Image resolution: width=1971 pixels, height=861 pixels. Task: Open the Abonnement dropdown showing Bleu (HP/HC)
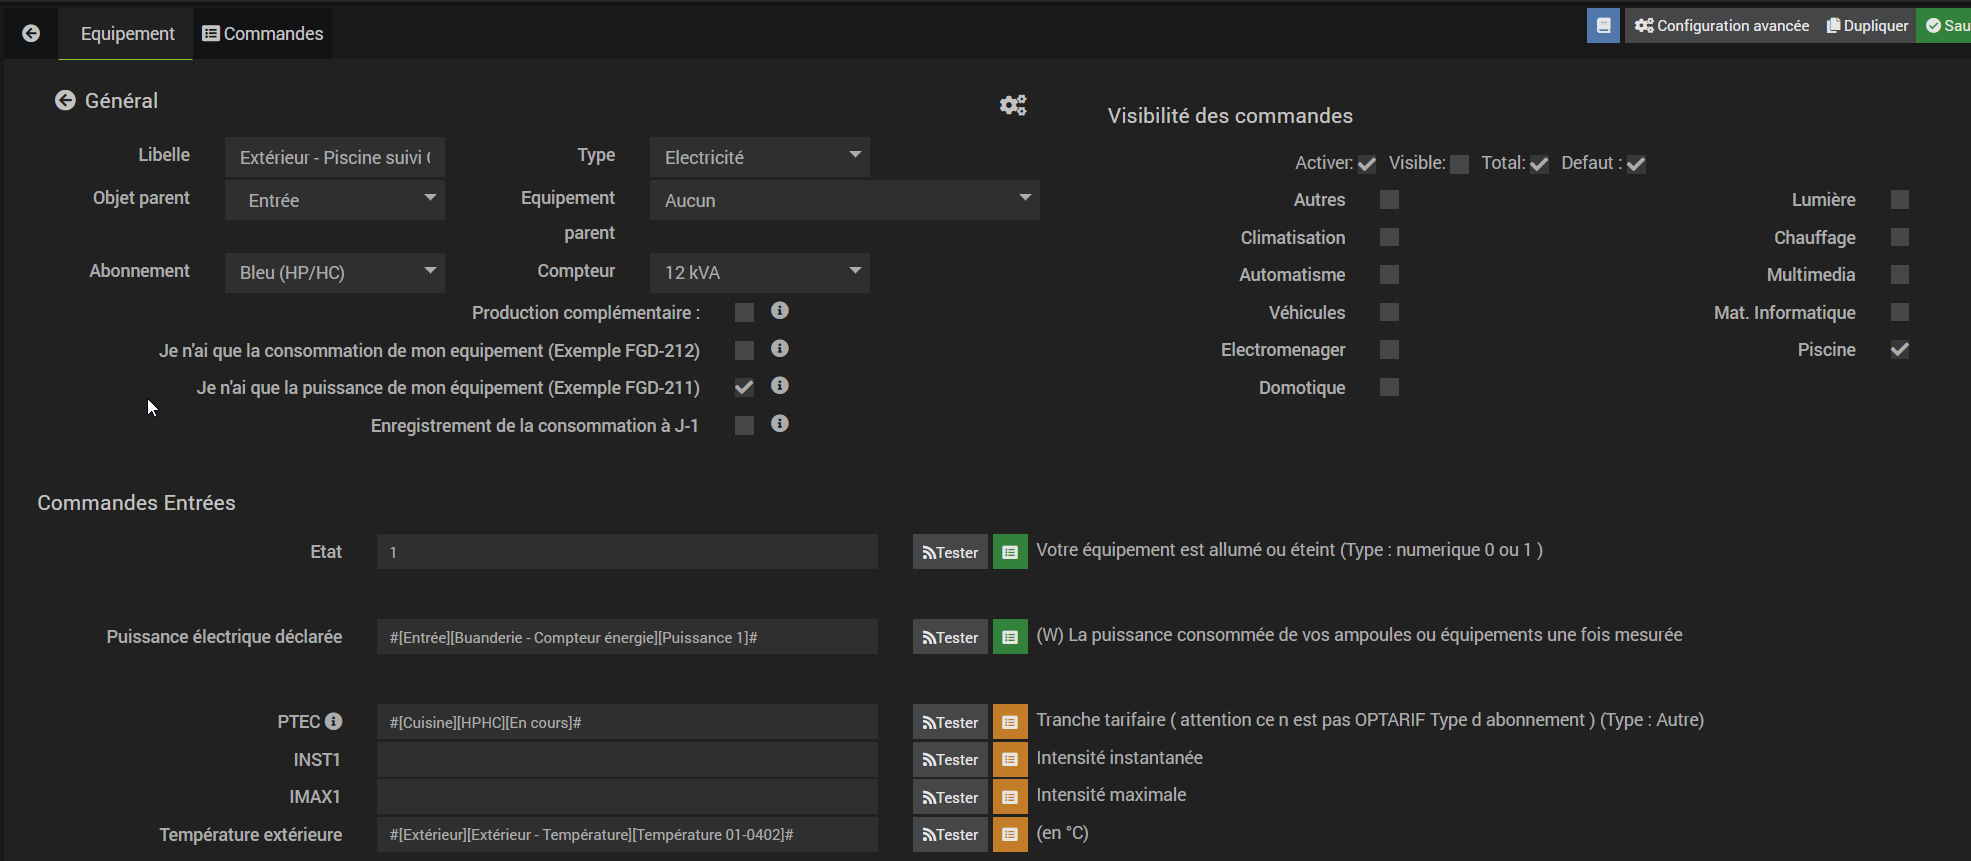[x=335, y=273]
